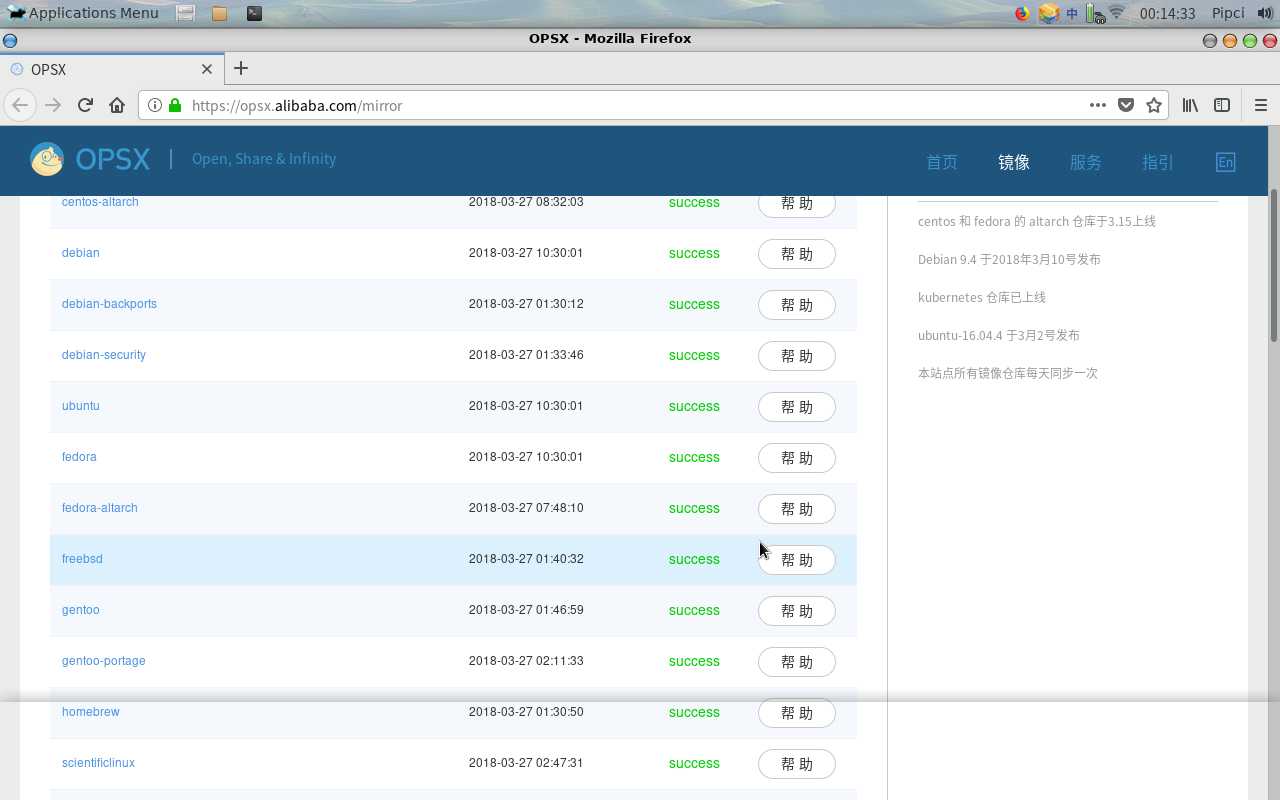Open the ubuntu mirror link

[80, 406]
